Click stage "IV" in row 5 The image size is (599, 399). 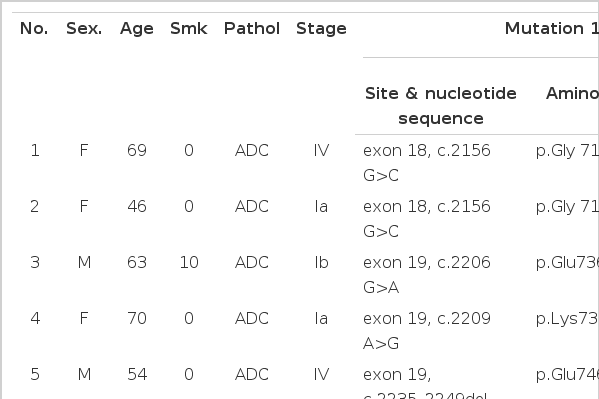(x=321, y=375)
